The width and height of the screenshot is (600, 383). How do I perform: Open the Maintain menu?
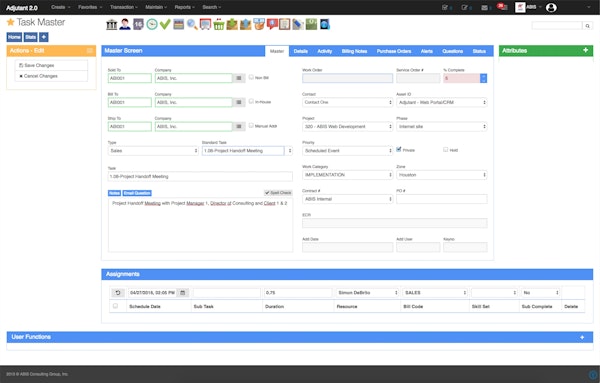156,7
